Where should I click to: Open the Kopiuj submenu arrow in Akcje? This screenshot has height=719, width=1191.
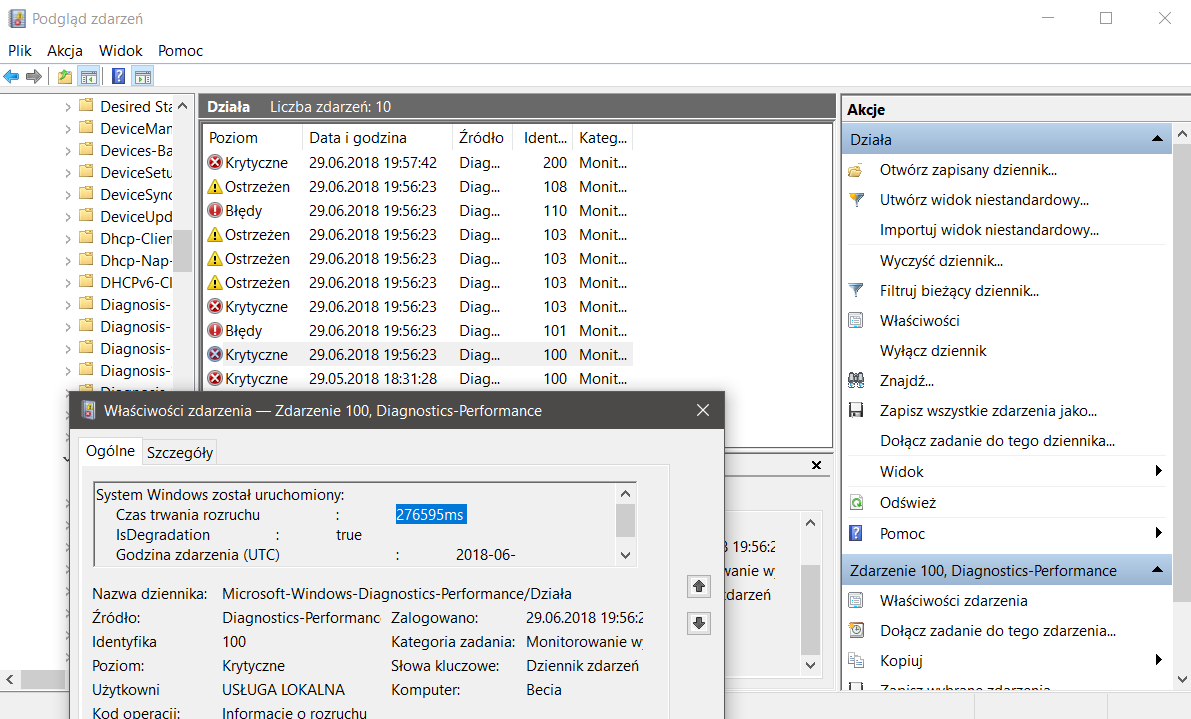coord(1158,661)
